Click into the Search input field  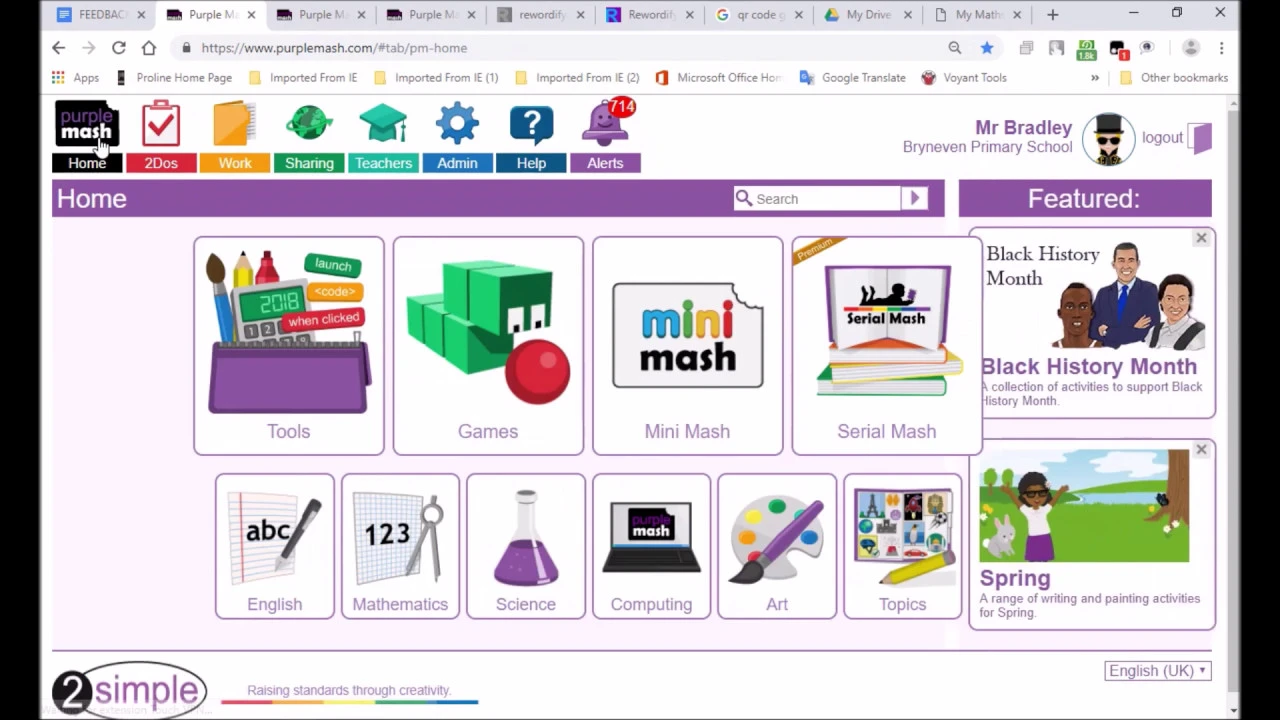[827, 199]
